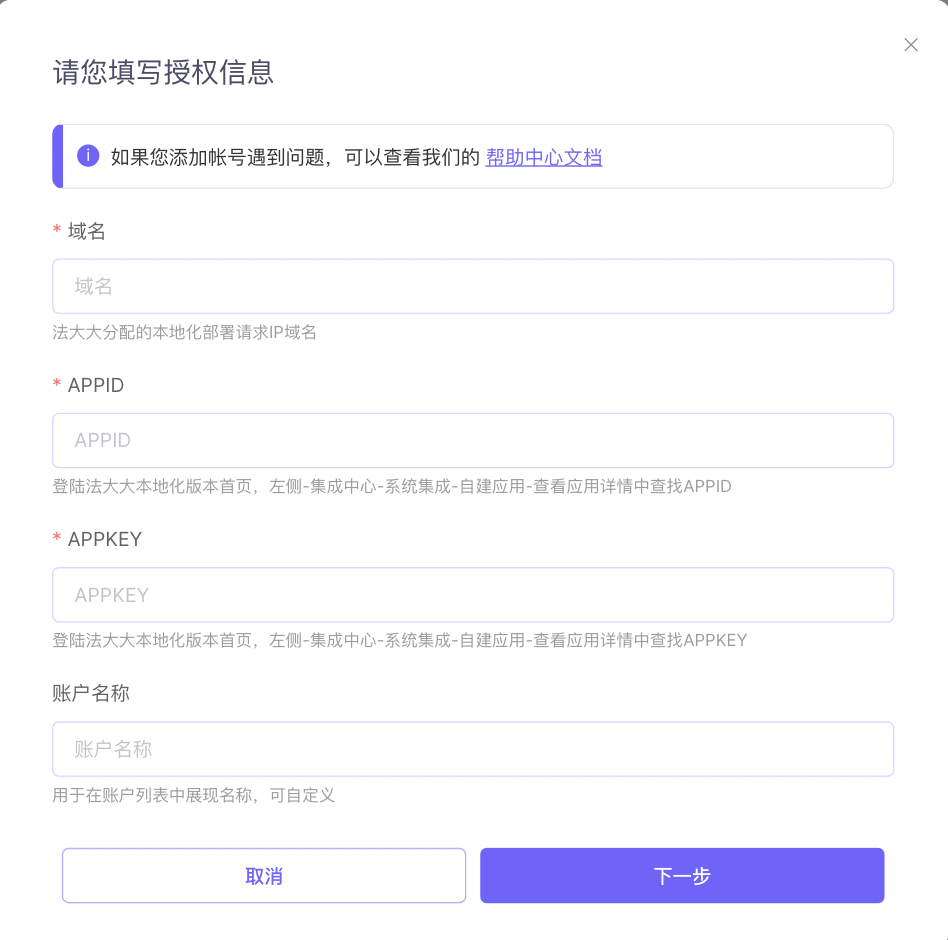Proceed by clicking 下一步

pos(682,875)
